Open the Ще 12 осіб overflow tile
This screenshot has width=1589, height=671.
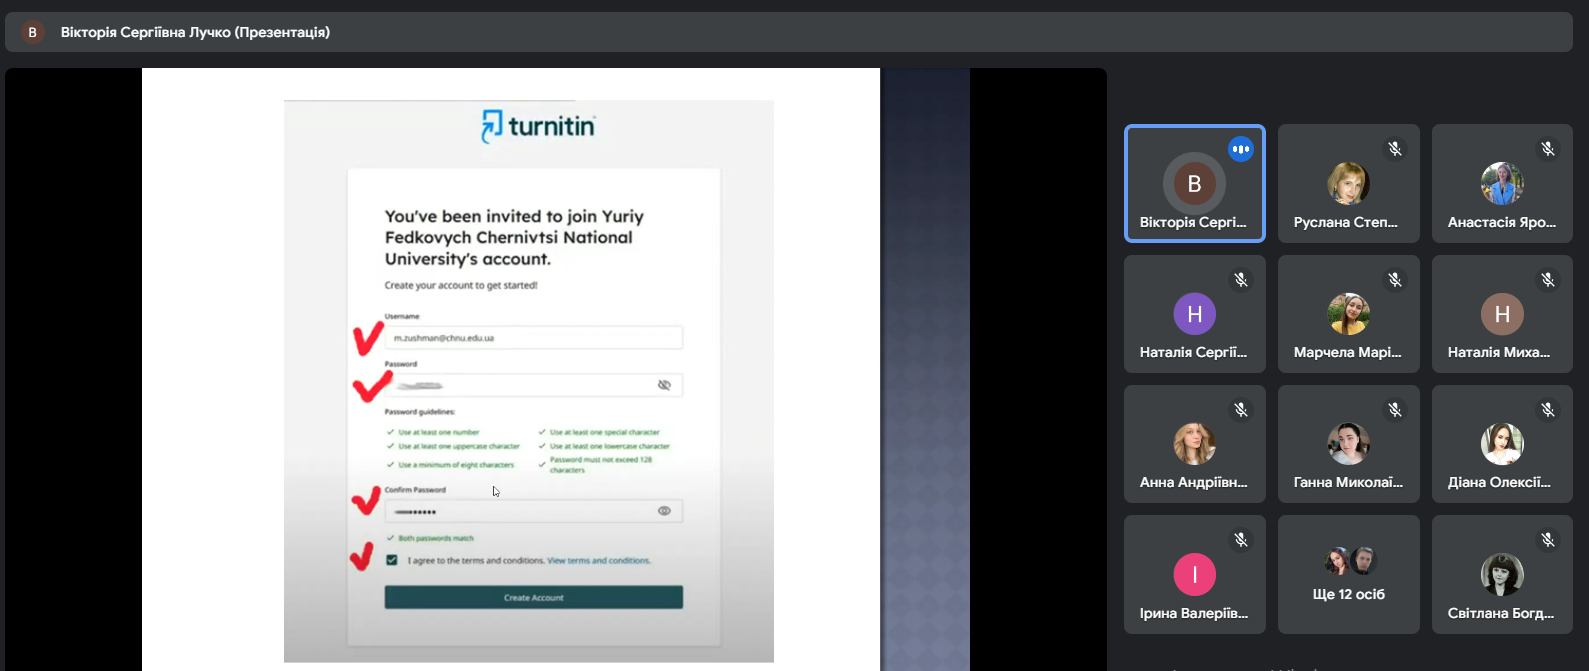point(1348,574)
